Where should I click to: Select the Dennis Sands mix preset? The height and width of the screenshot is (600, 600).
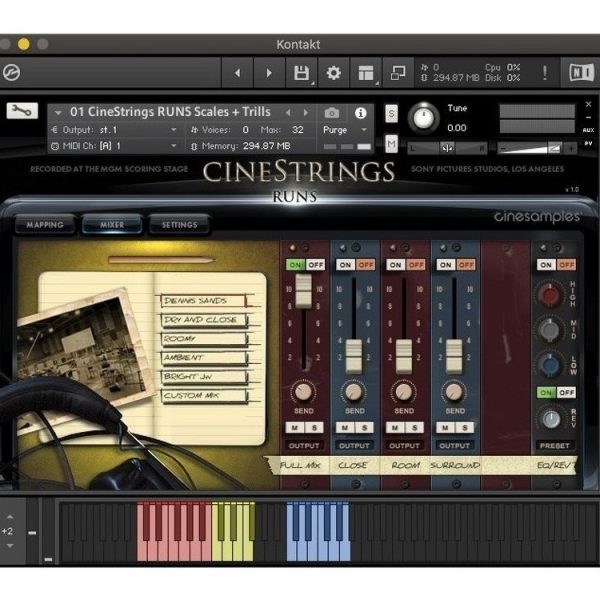[x=203, y=301]
